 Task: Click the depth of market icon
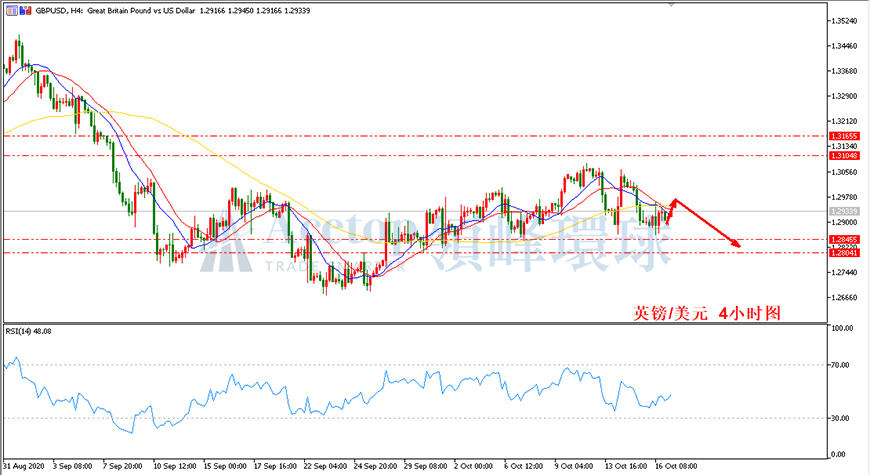[x=26, y=11]
